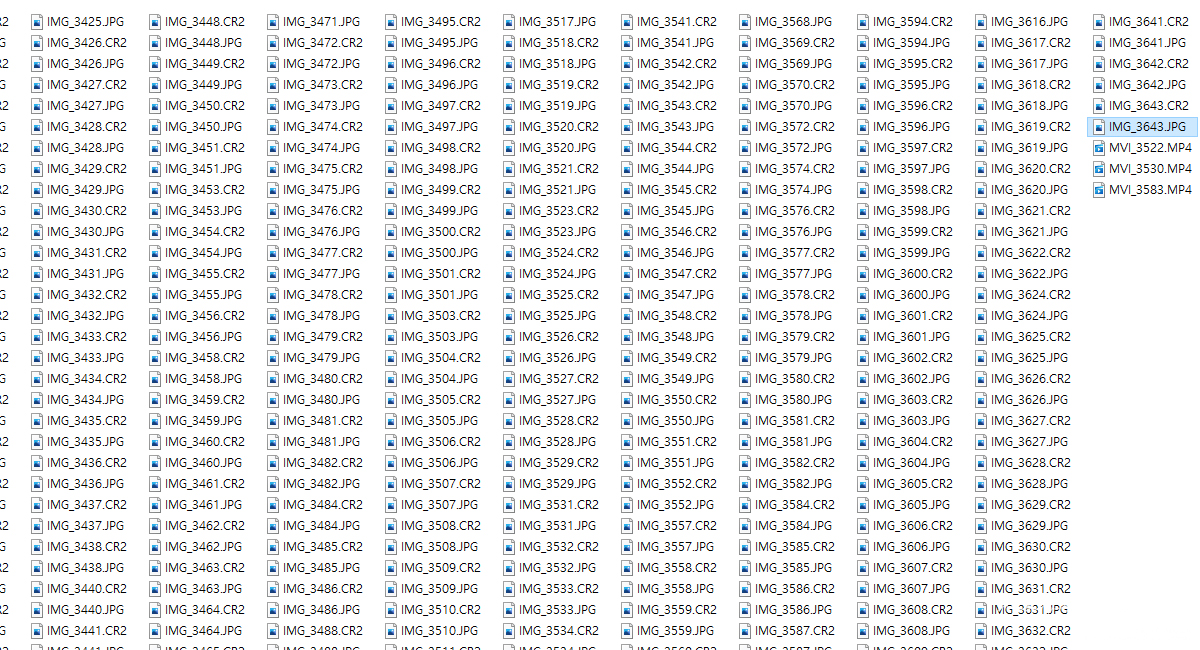Select file name IMG_3626.CR2
Screen dimensions: 1200x650
[1031, 378]
